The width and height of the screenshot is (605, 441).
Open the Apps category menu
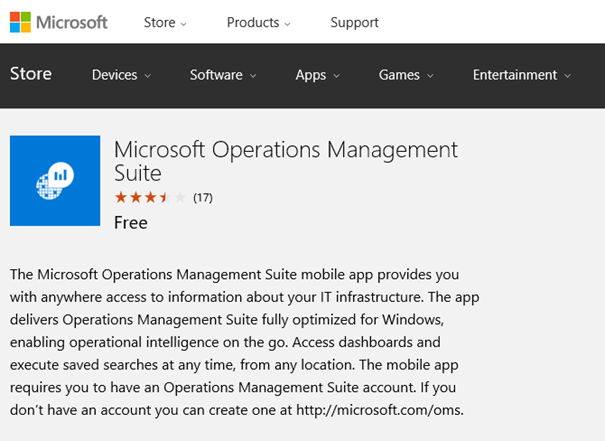point(318,75)
